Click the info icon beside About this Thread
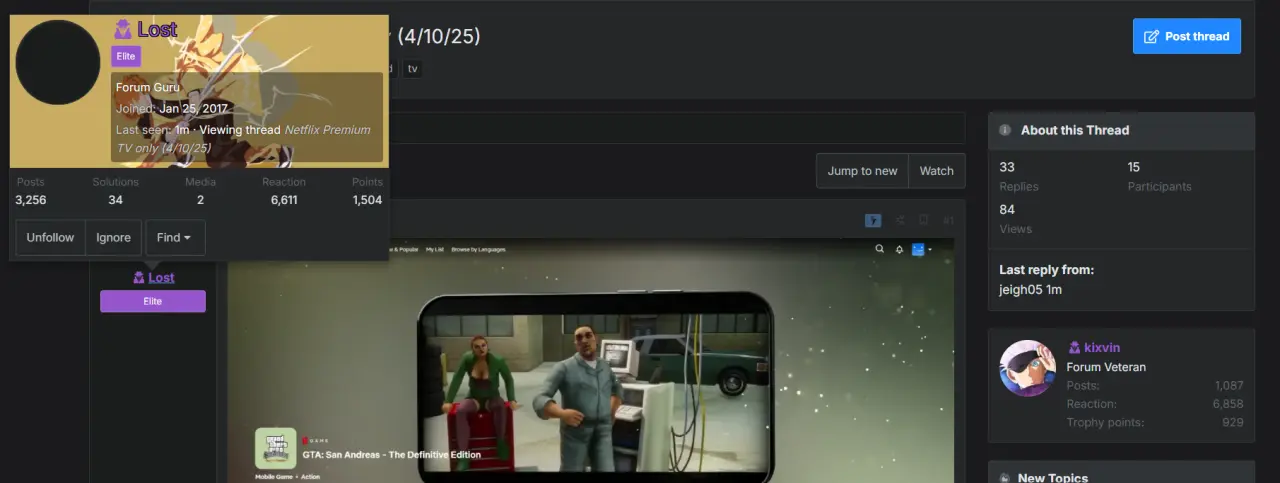This screenshot has height=483, width=1280. coord(1005,130)
